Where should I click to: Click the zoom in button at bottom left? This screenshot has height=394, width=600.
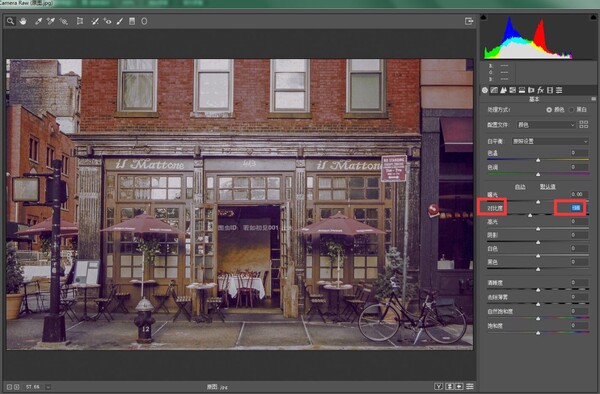point(17,387)
